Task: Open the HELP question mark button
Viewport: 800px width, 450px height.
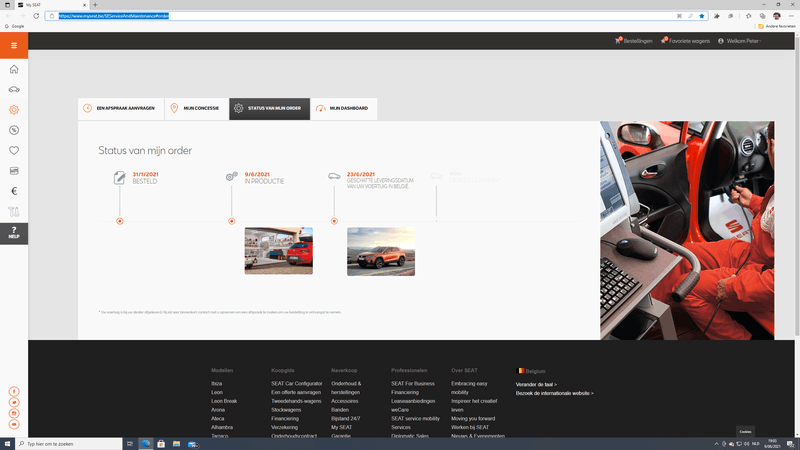Action: coord(14,233)
